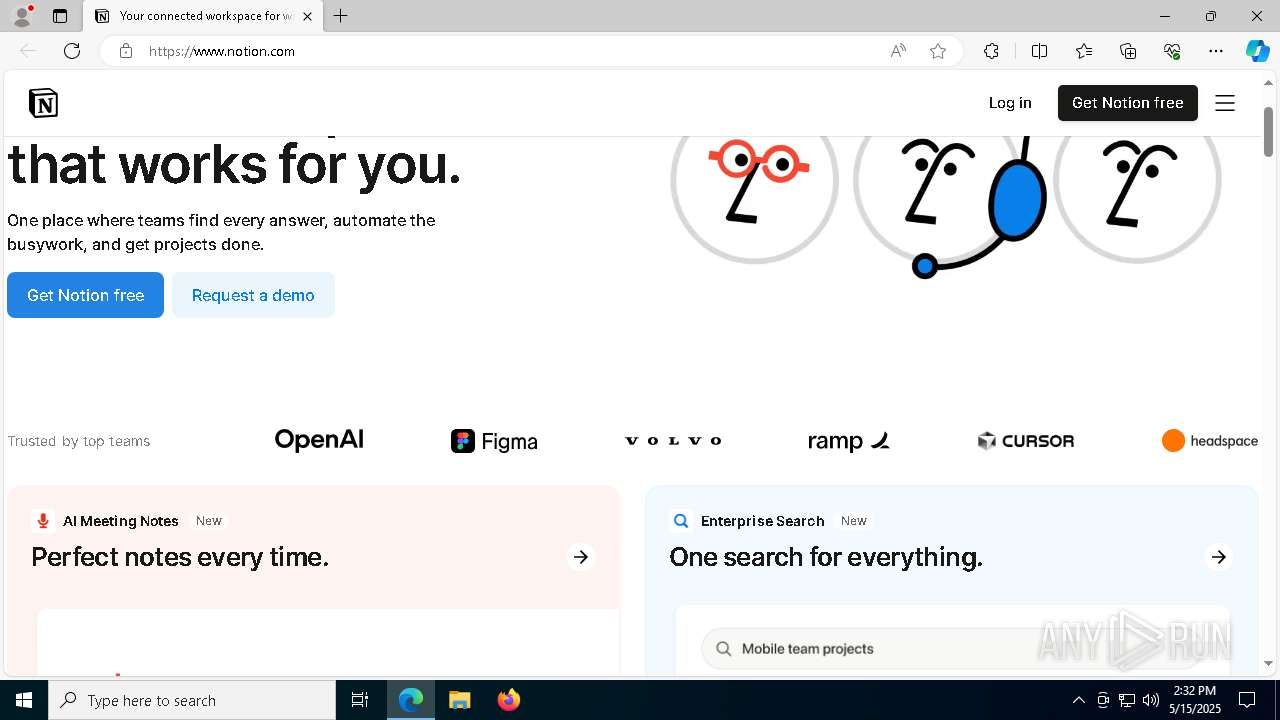Add page to favorites star icon
1280x720 pixels.
[938, 51]
